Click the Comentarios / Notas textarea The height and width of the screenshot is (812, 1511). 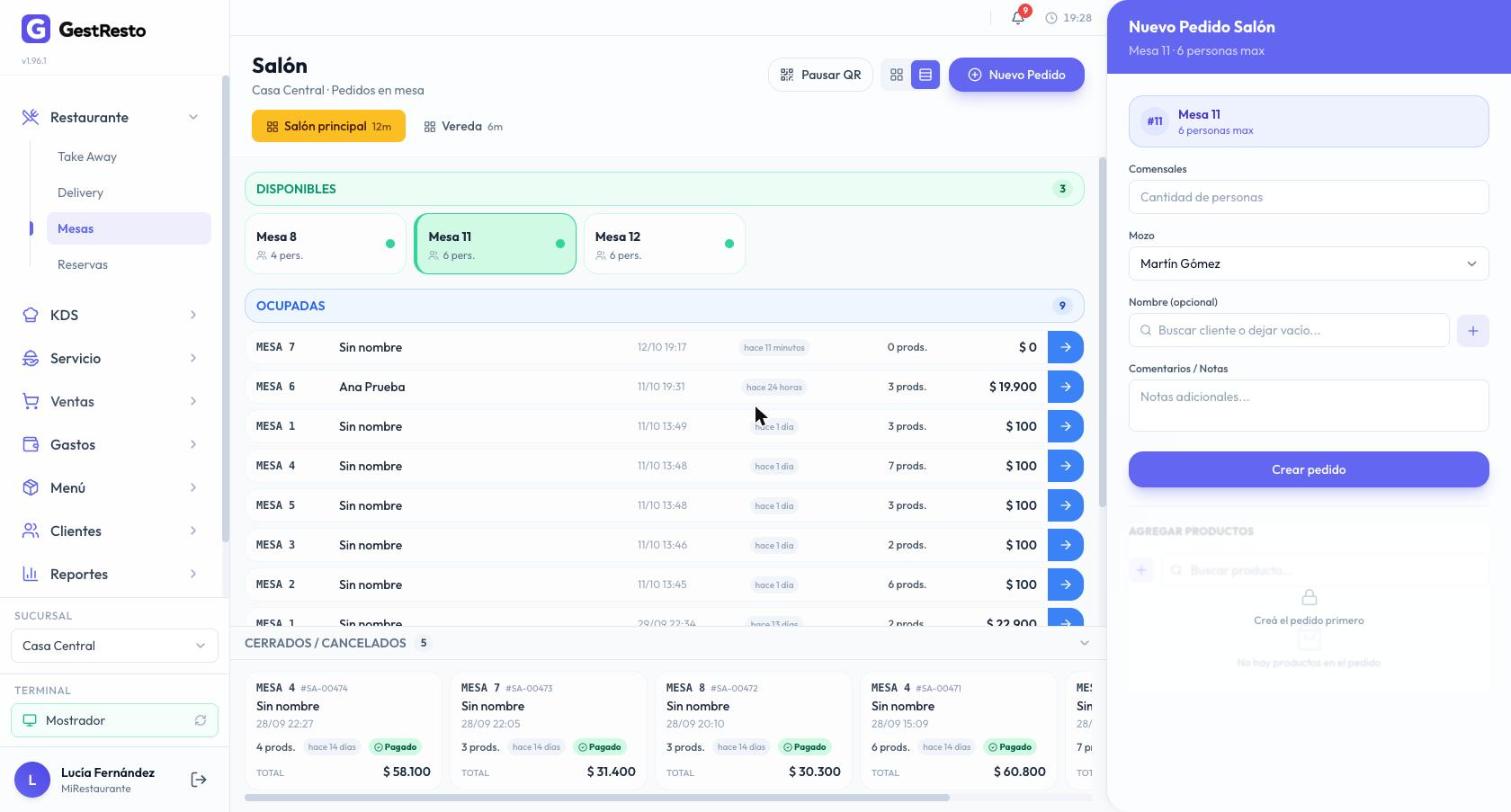click(1308, 406)
